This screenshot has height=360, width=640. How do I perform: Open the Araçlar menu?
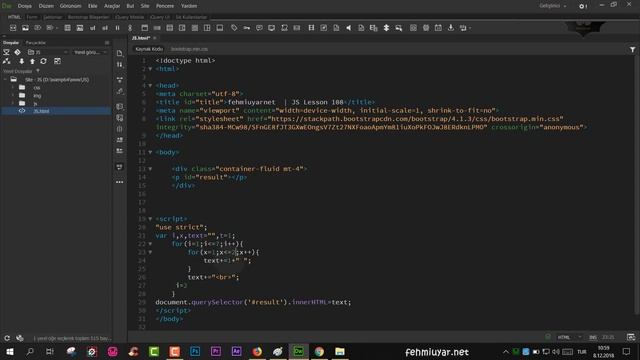[112, 6]
